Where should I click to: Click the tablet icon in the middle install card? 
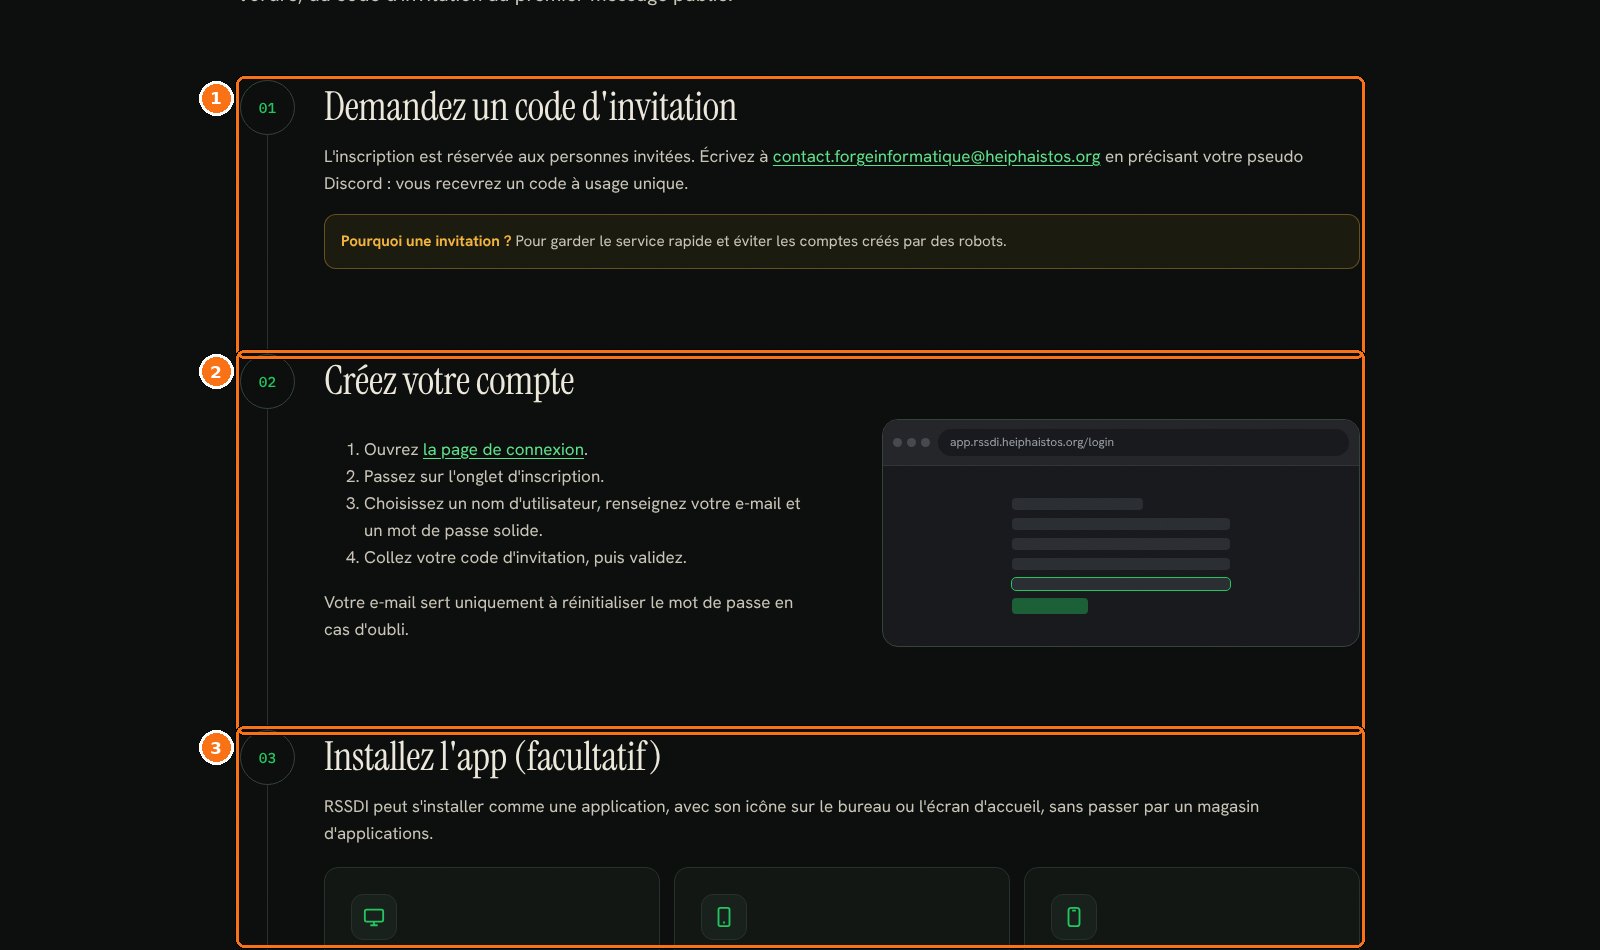coord(724,917)
